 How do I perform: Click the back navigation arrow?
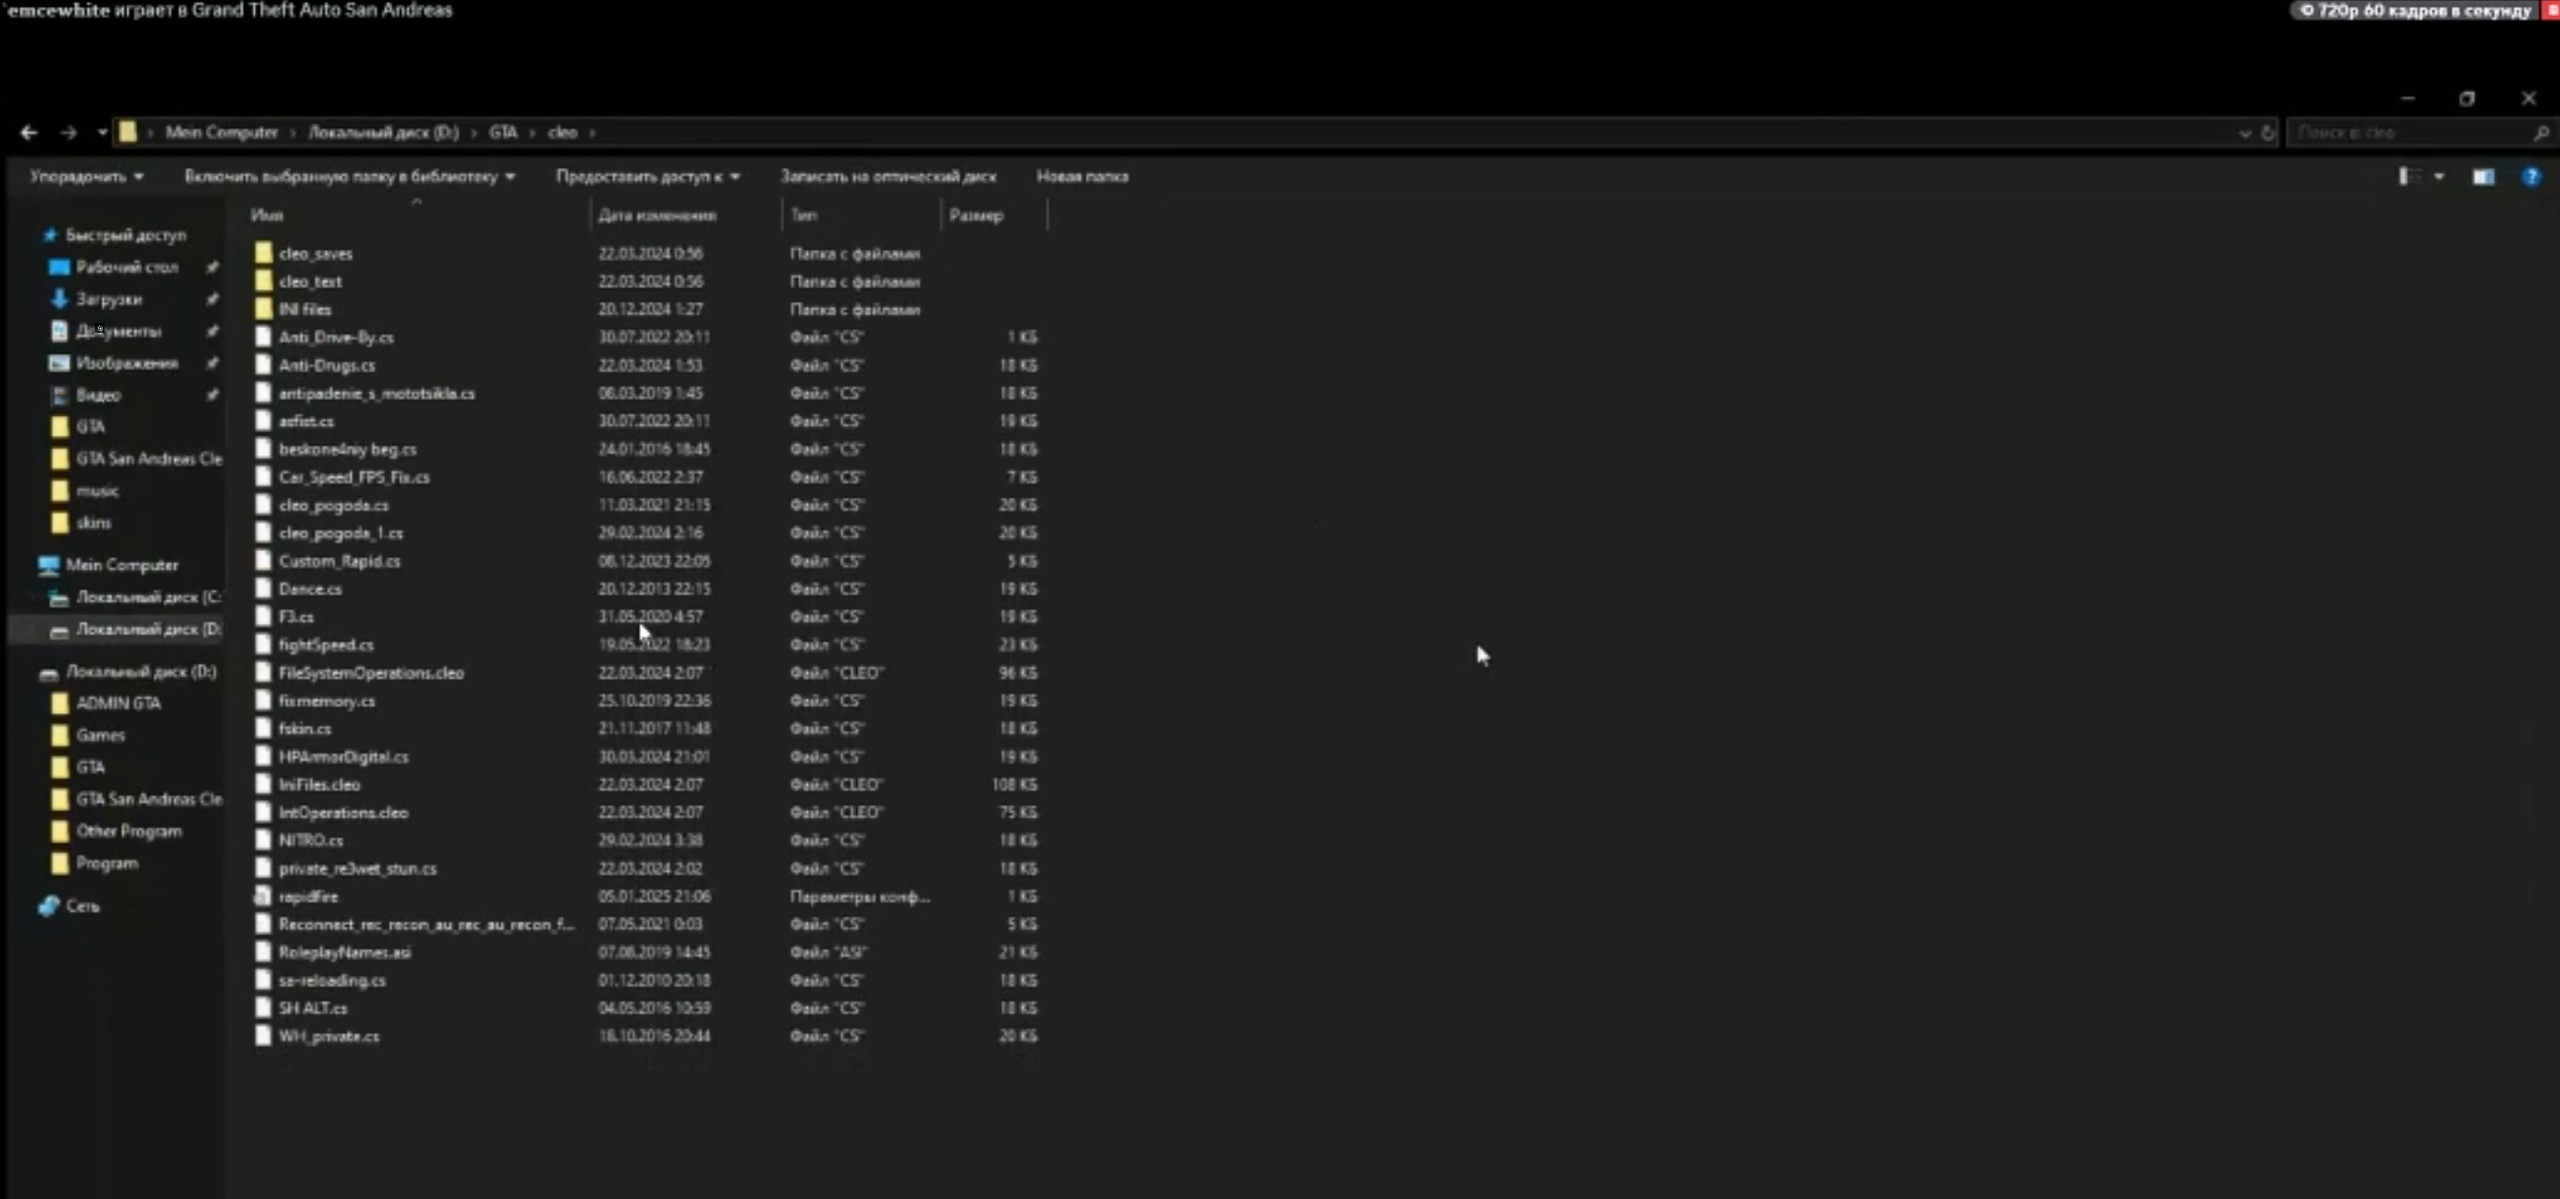[x=28, y=132]
